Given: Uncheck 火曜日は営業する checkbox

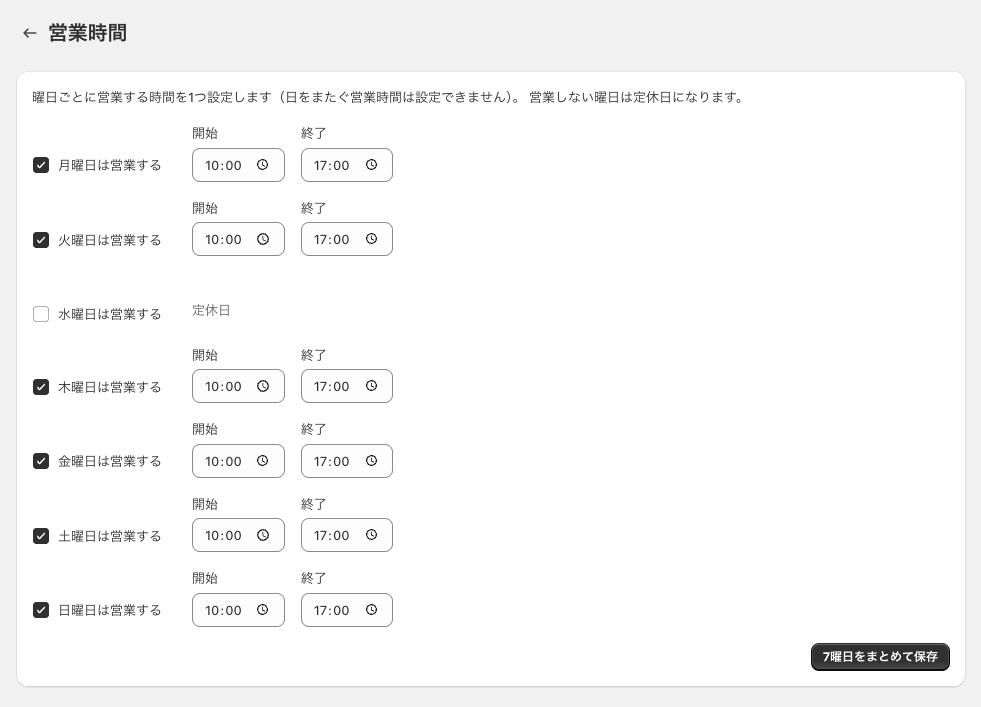Looking at the screenshot, I should click(41, 240).
